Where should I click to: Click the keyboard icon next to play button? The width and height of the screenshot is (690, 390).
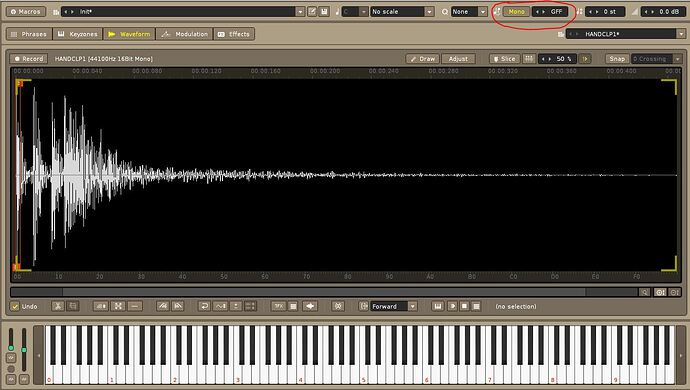click(x=437, y=306)
